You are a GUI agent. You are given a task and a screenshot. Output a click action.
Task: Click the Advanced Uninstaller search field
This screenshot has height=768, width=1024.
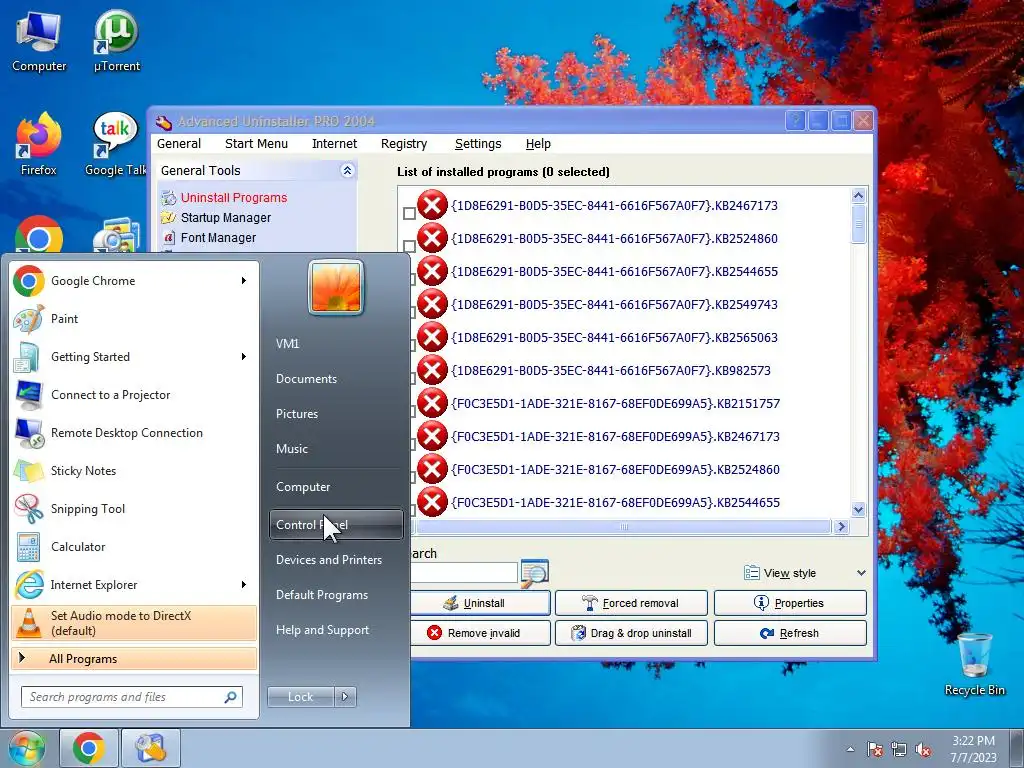pos(464,573)
